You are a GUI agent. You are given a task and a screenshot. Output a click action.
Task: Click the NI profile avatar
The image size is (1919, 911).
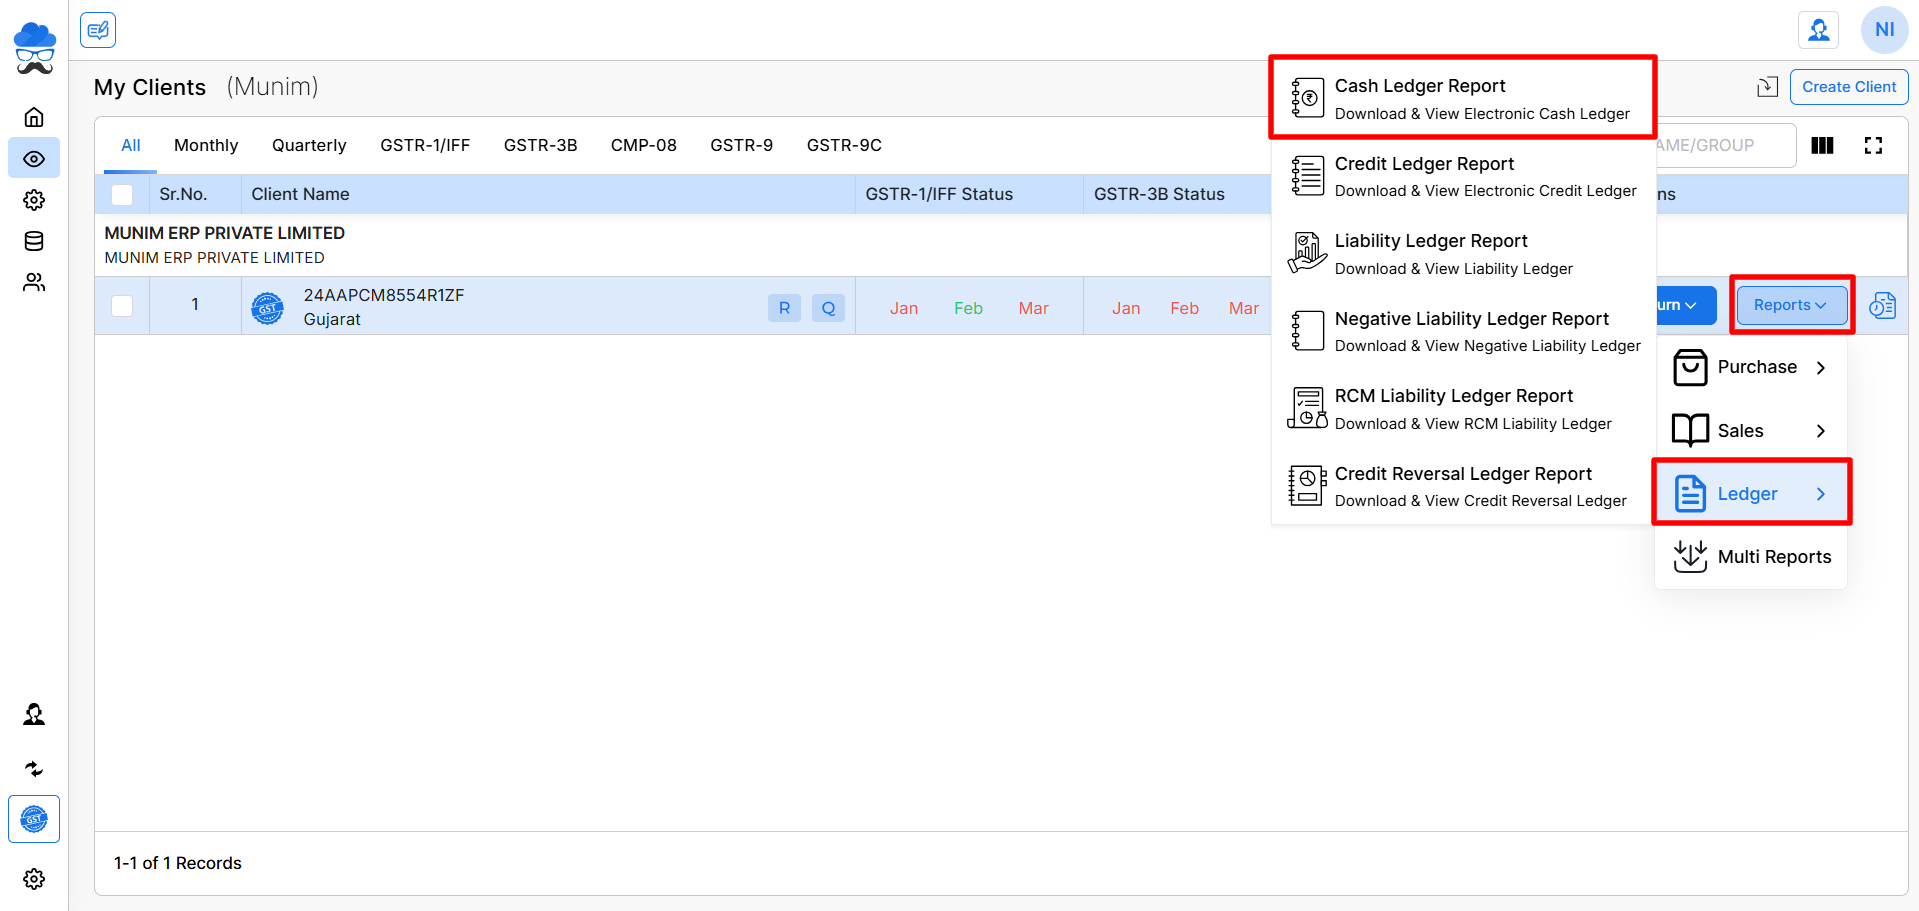(x=1884, y=30)
